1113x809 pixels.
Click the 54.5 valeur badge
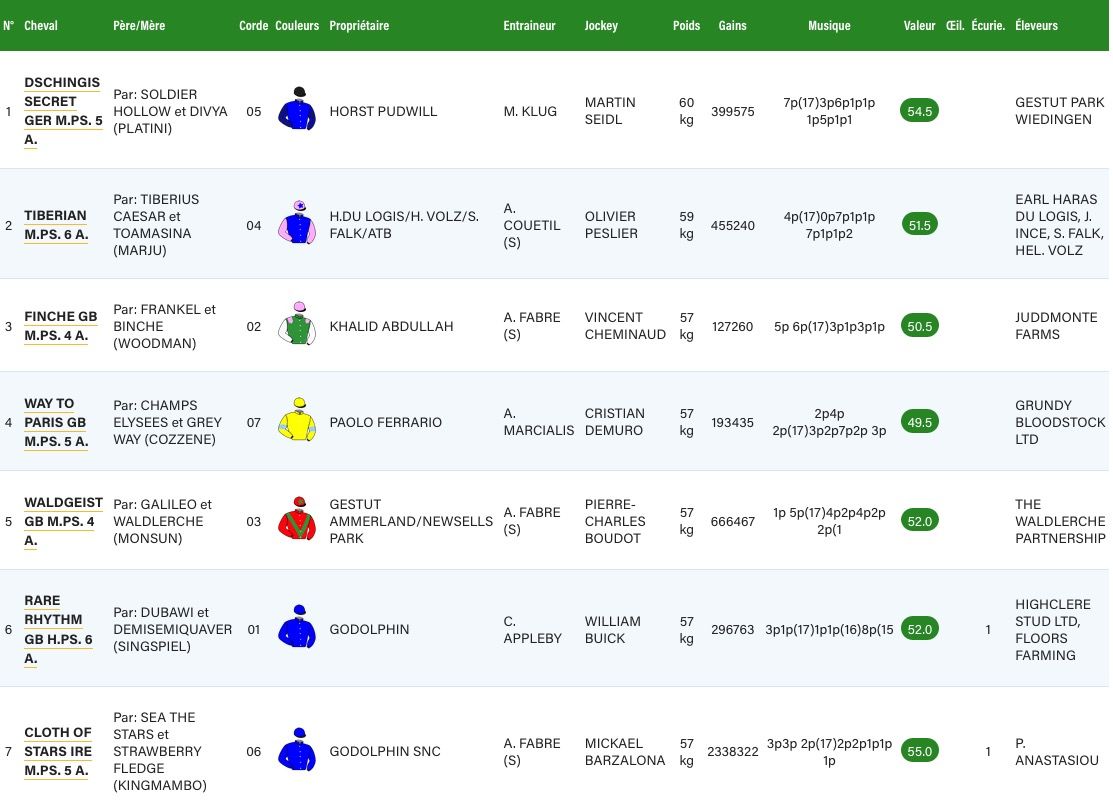coord(919,111)
